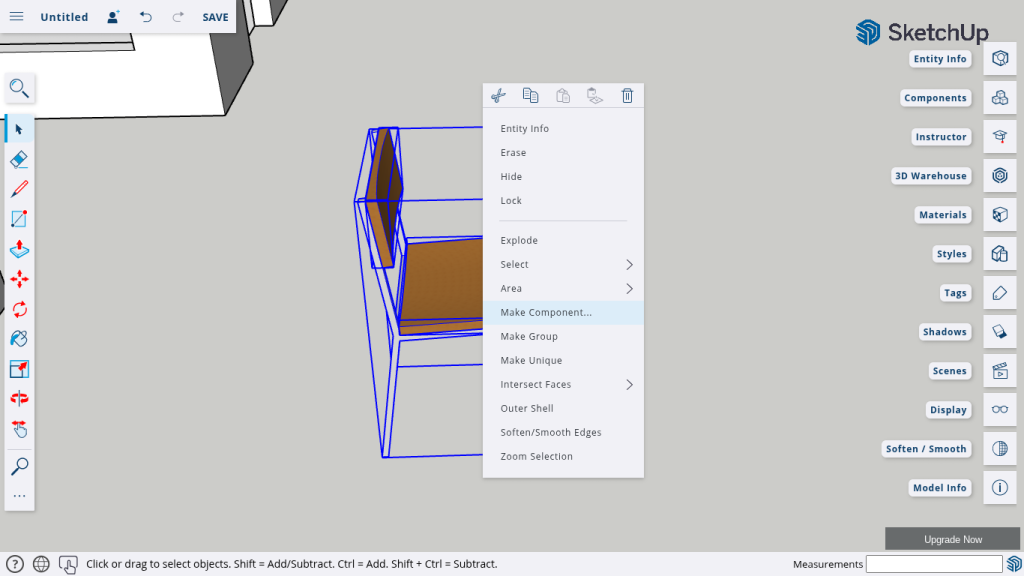Select the Eraser tool in left toolbar
Image resolution: width=1024 pixels, height=576 pixels.
coord(19,159)
